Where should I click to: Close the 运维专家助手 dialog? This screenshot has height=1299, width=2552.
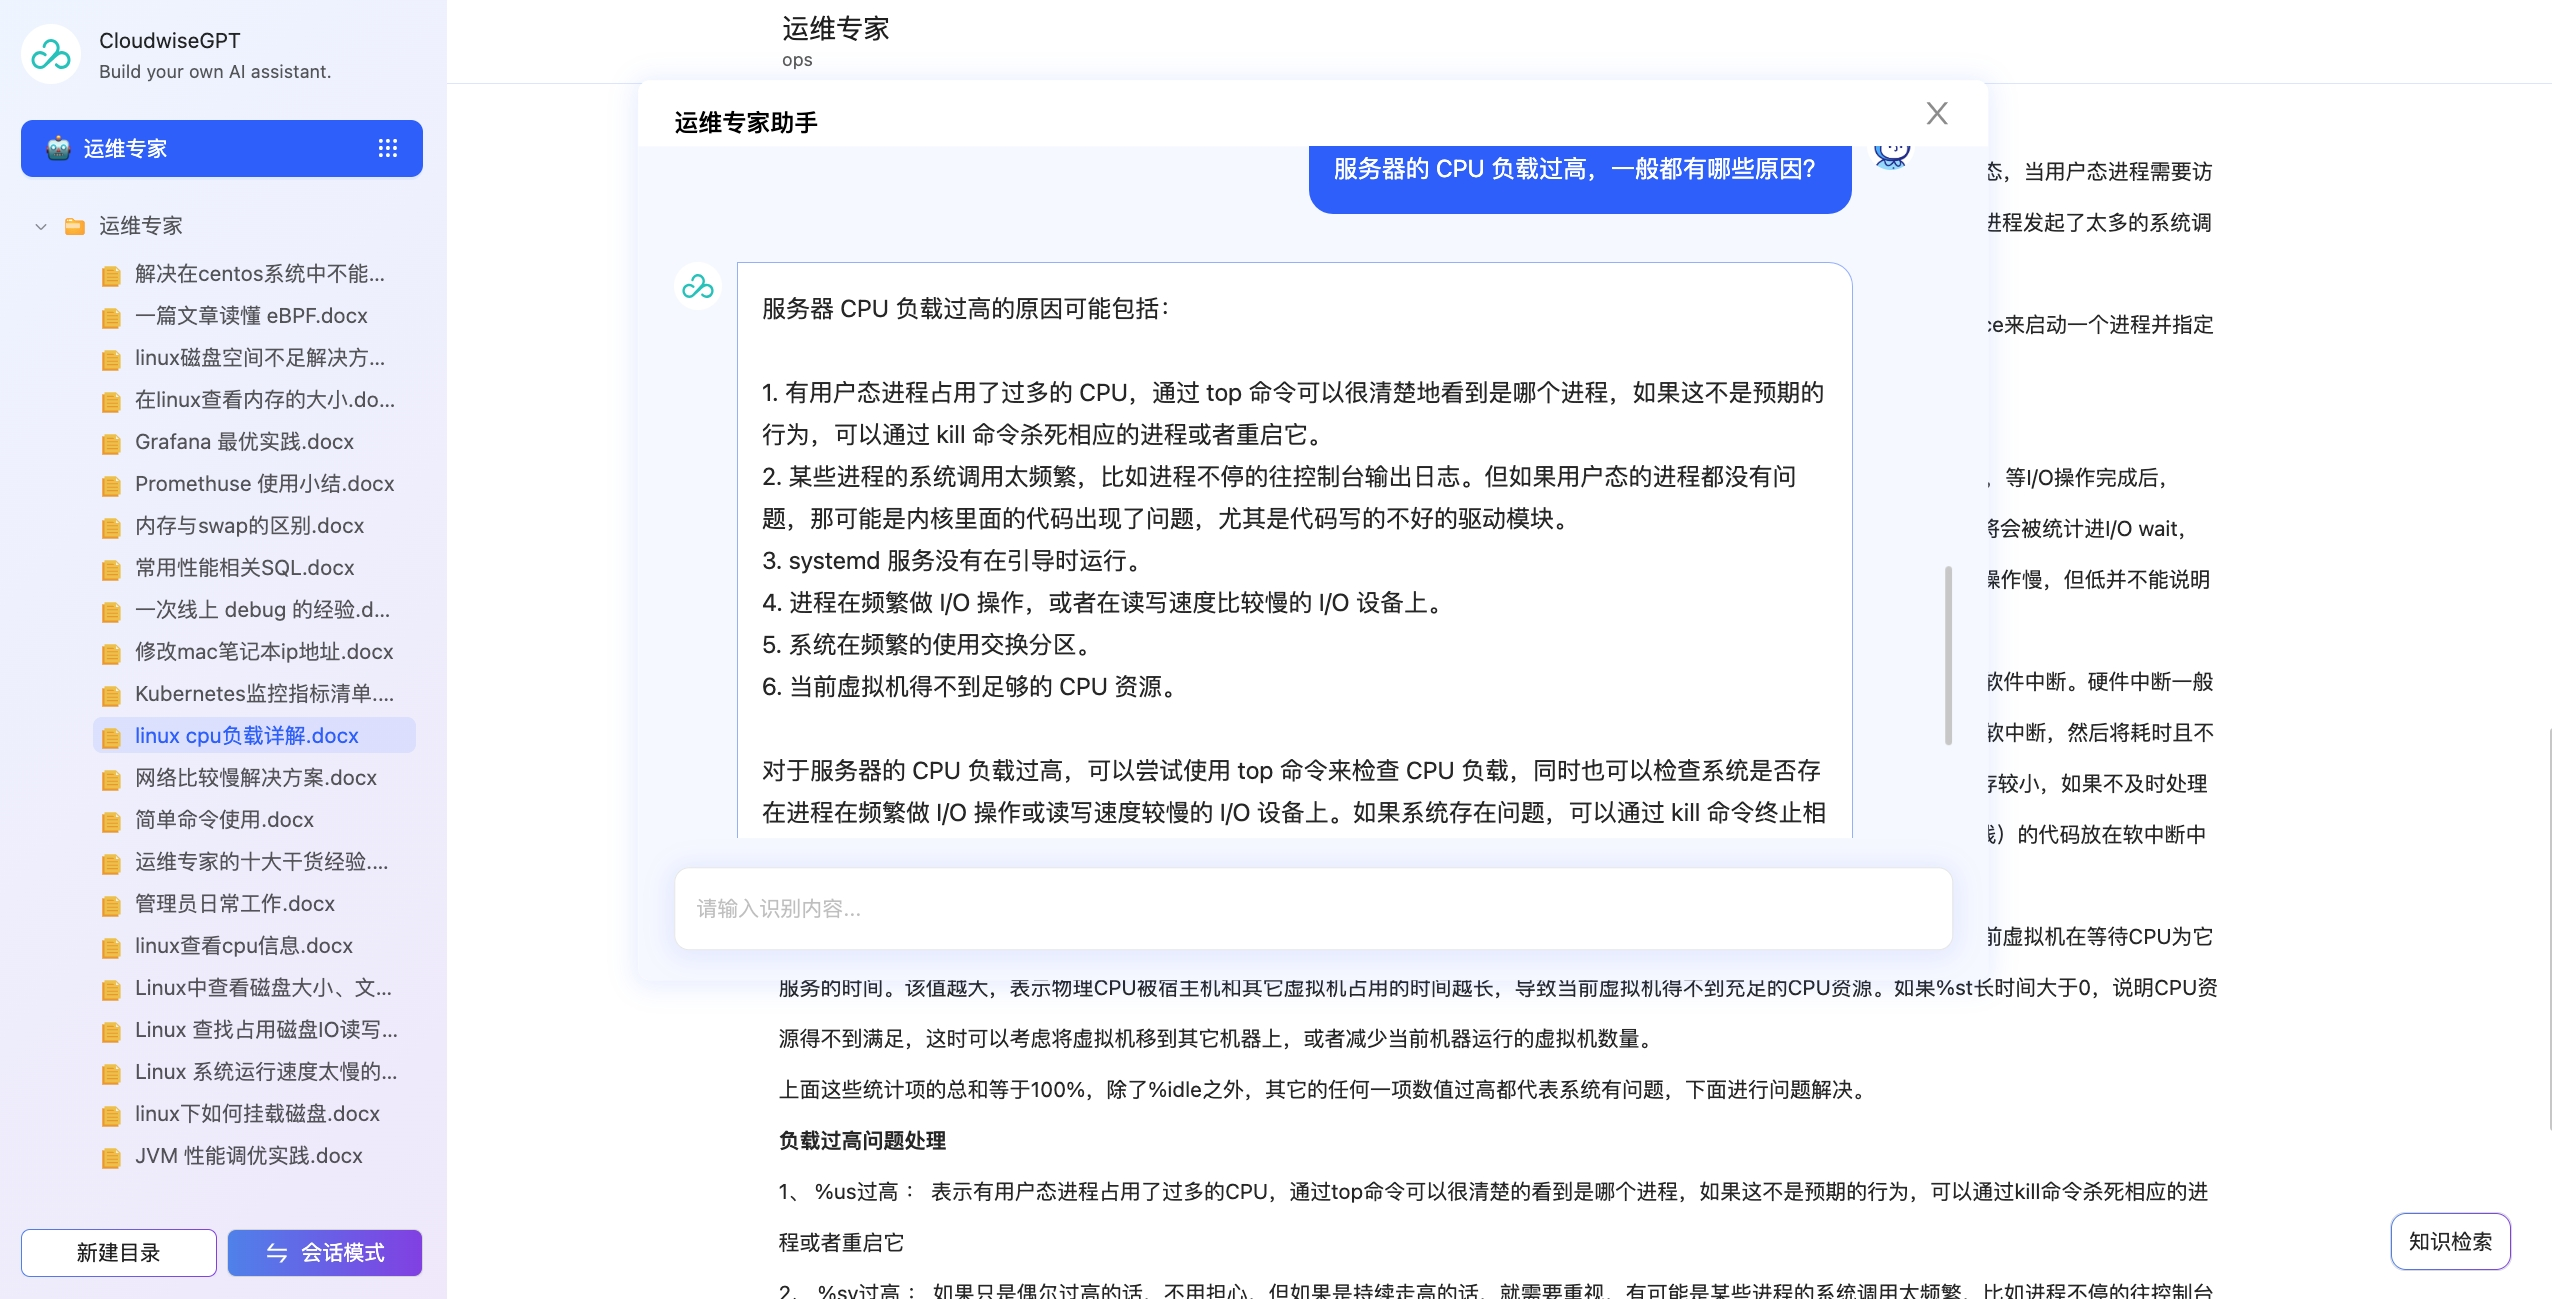tap(1937, 113)
